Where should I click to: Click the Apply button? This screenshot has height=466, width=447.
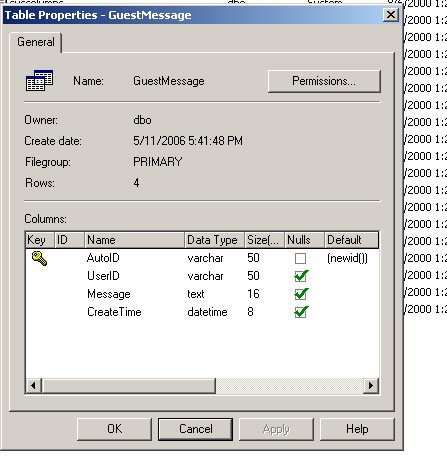click(x=276, y=429)
